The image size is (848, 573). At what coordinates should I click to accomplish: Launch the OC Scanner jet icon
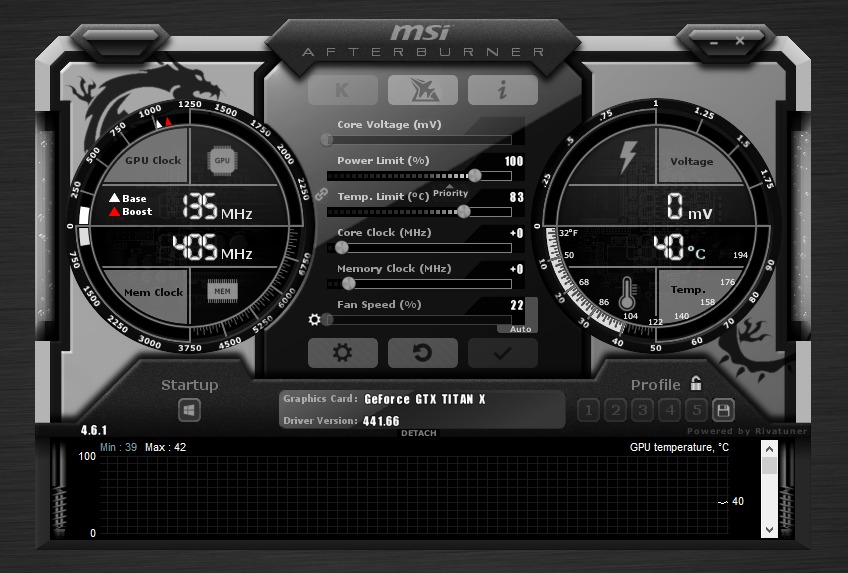pos(423,90)
